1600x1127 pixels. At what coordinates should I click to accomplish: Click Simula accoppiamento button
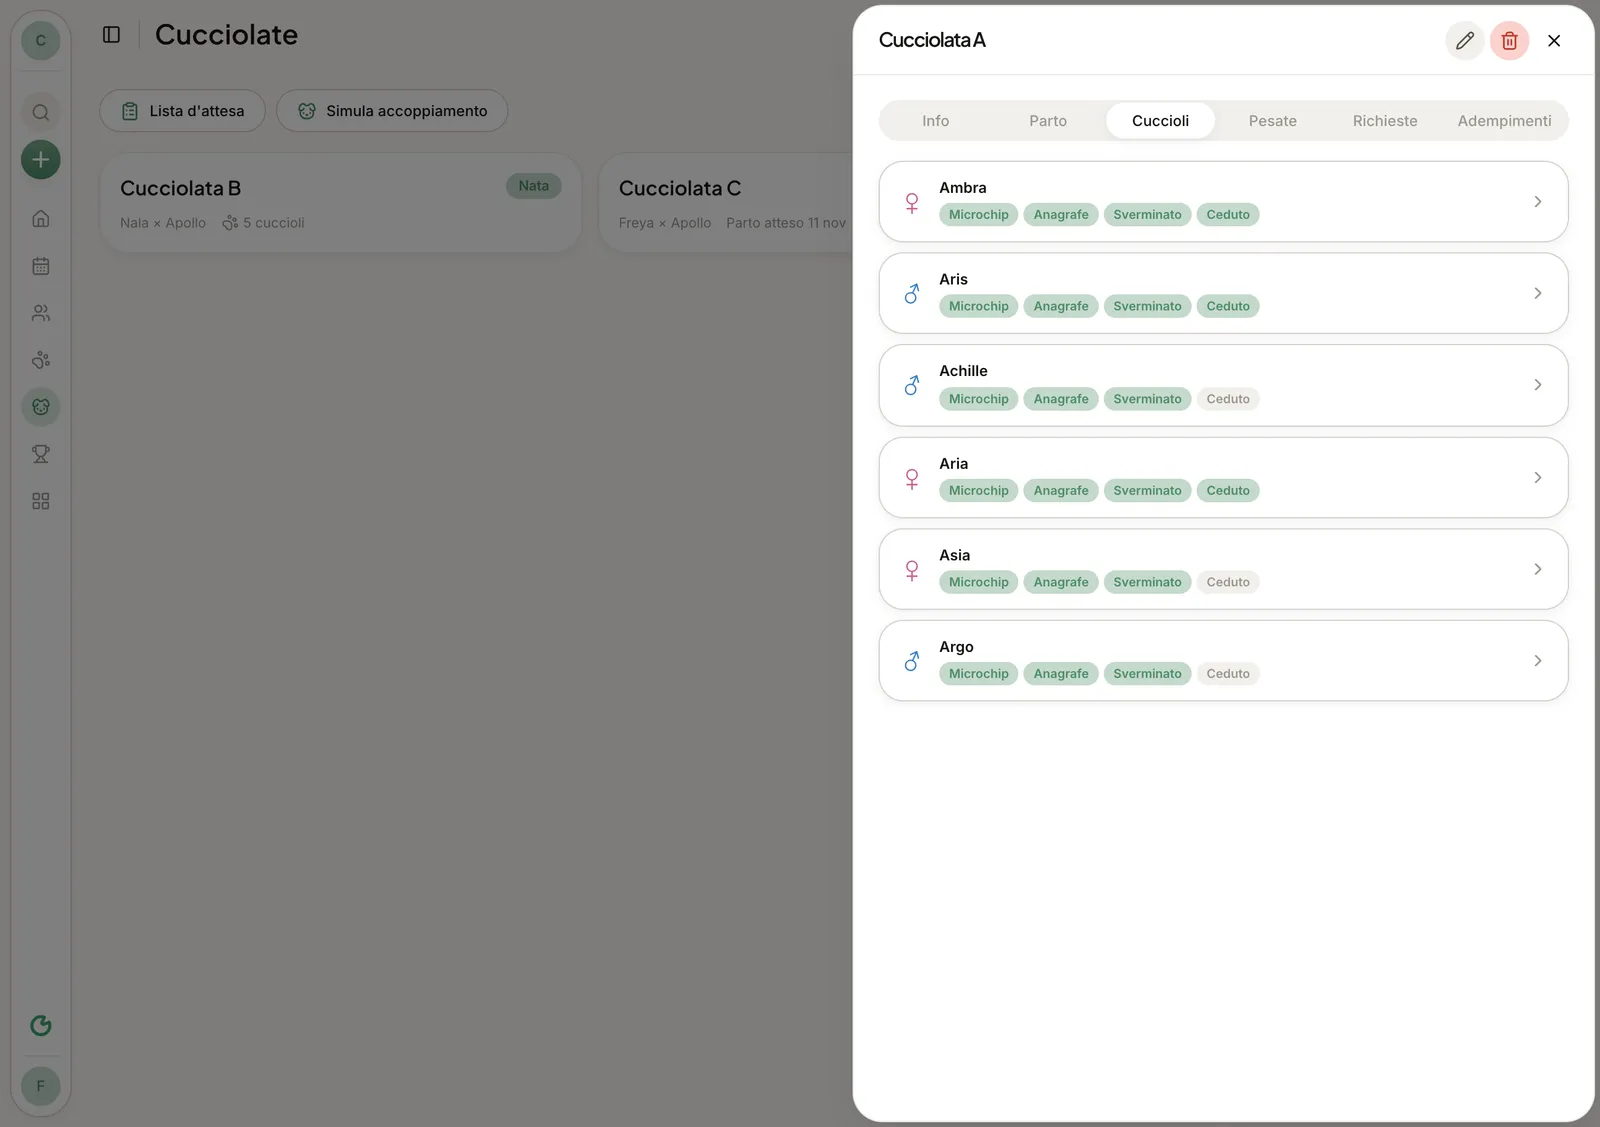[x=392, y=111]
